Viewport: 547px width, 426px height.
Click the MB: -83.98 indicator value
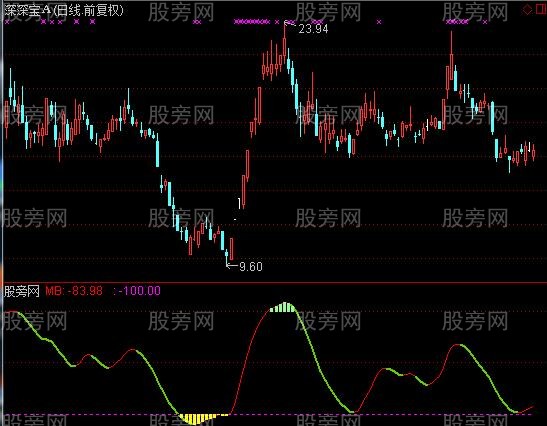(x=74, y=291)
